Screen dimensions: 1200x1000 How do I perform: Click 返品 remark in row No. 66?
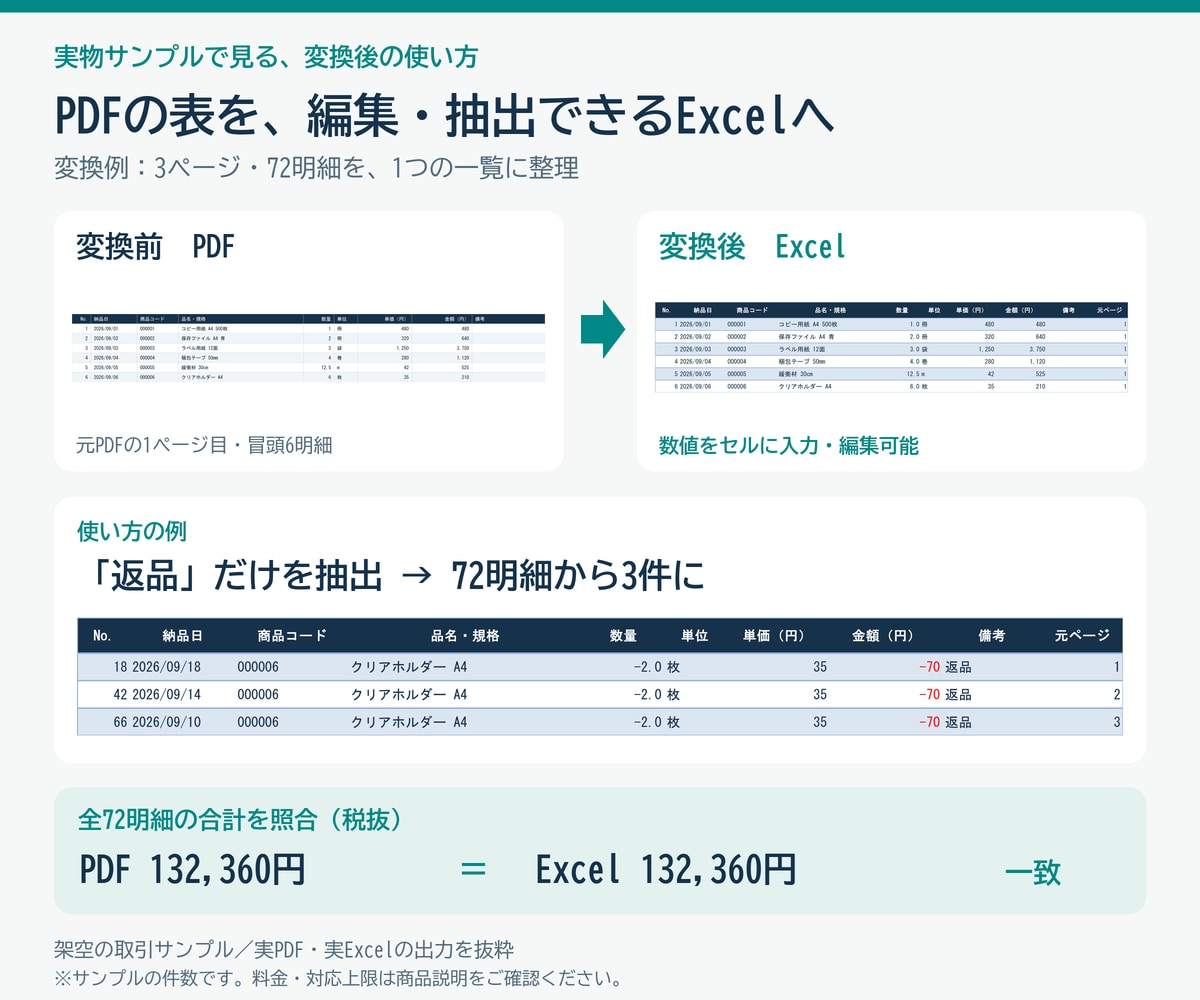click(x=958, y=721)
